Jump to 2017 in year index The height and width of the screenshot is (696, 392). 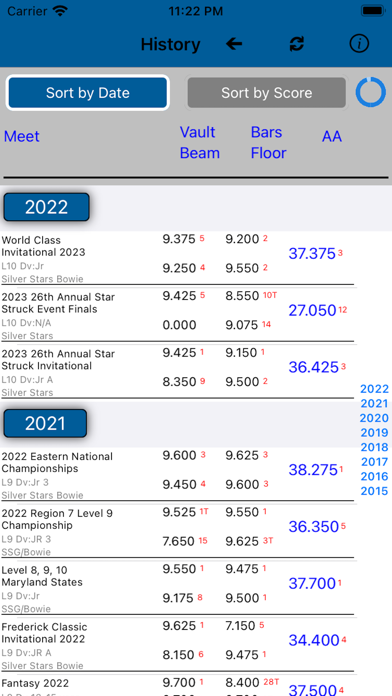coord(374,462)
